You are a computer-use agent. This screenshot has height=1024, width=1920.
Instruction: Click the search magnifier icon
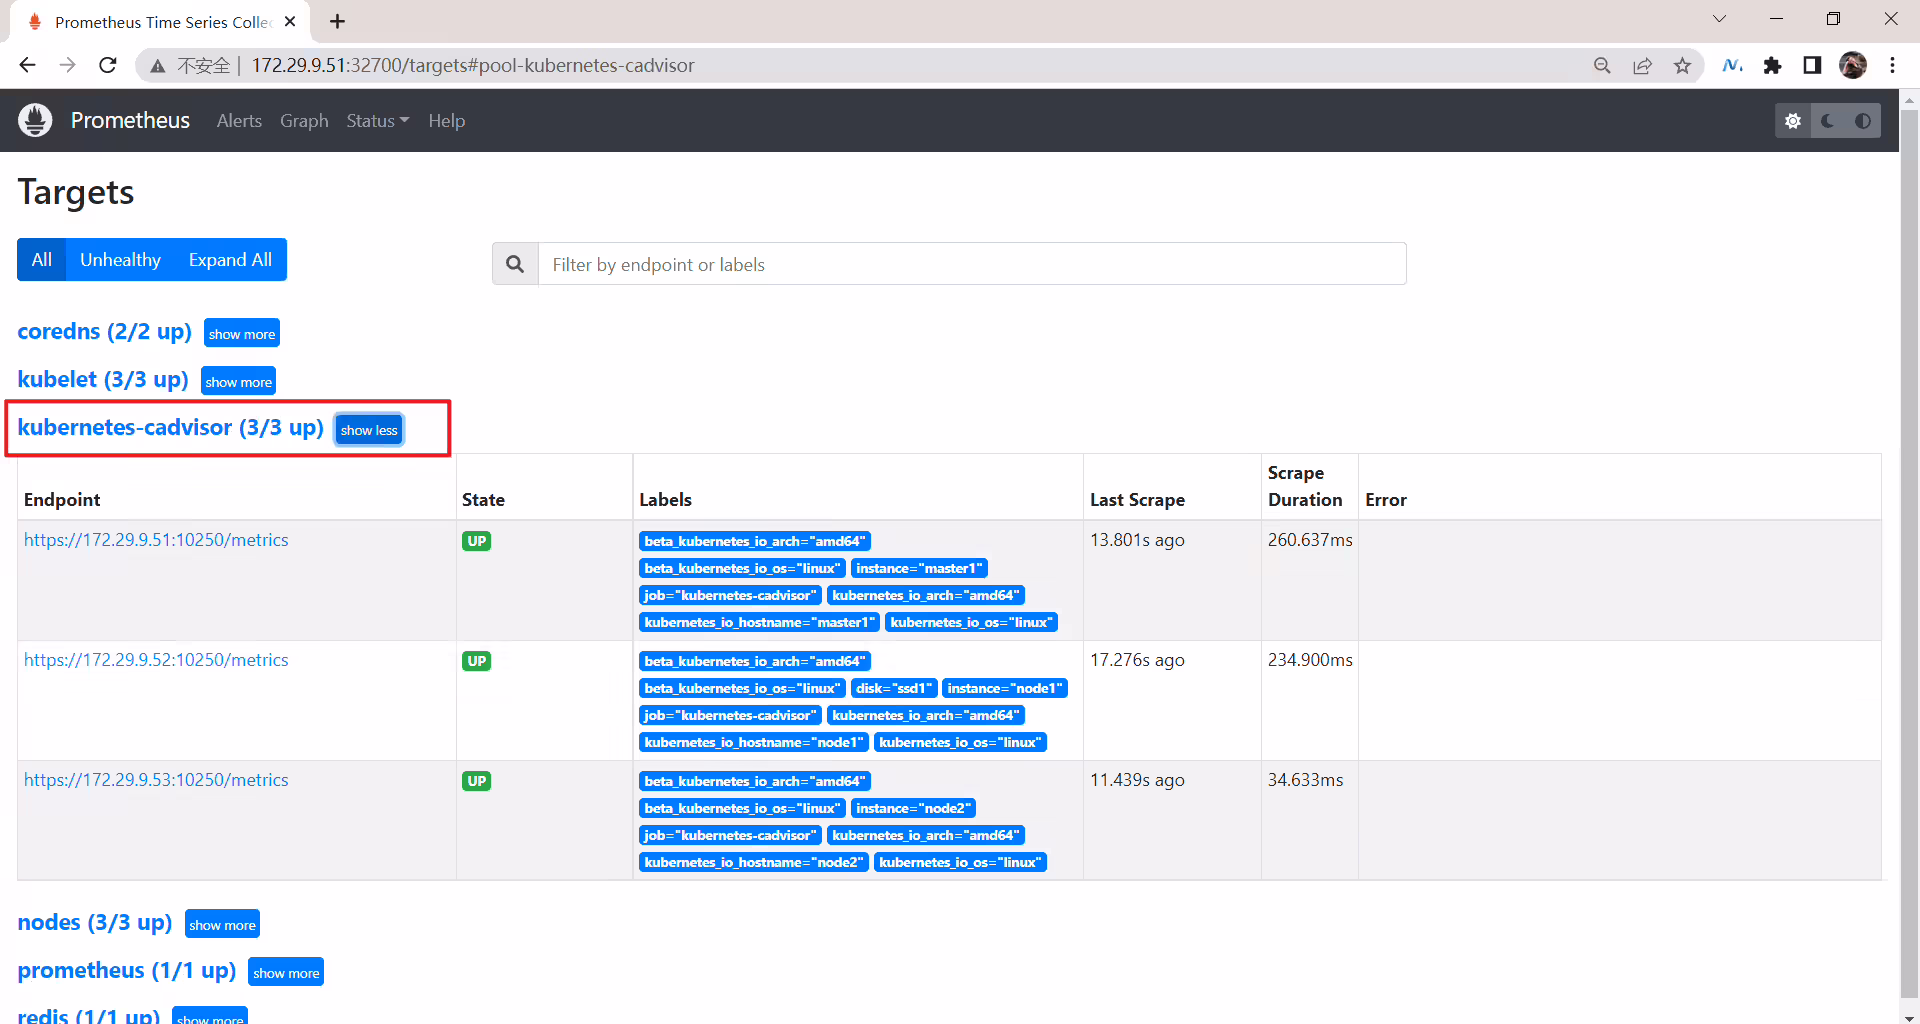click(515, 264)
